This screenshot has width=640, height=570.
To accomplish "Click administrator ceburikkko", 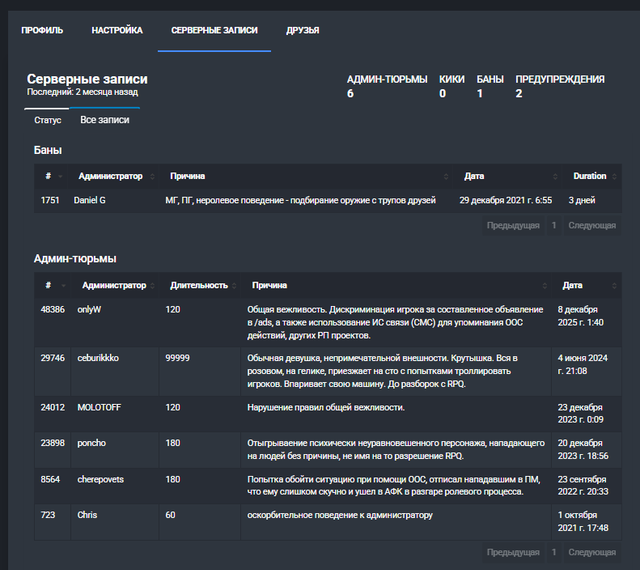I will [98, 358].
